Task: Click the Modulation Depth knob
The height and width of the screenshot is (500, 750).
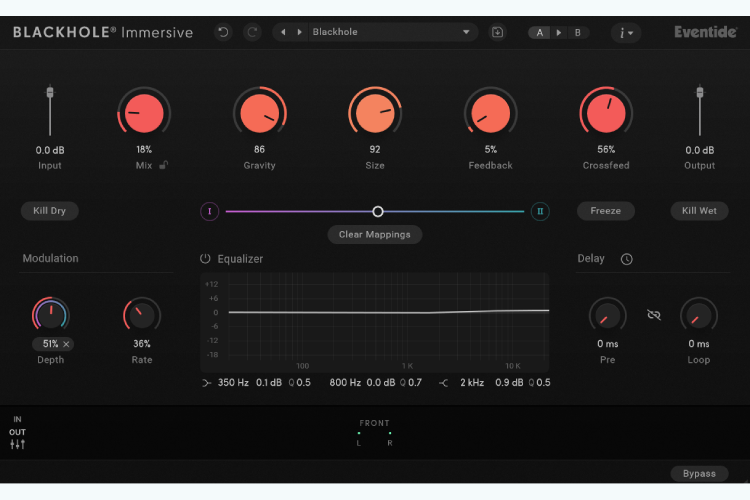Action: coord(51,315)
